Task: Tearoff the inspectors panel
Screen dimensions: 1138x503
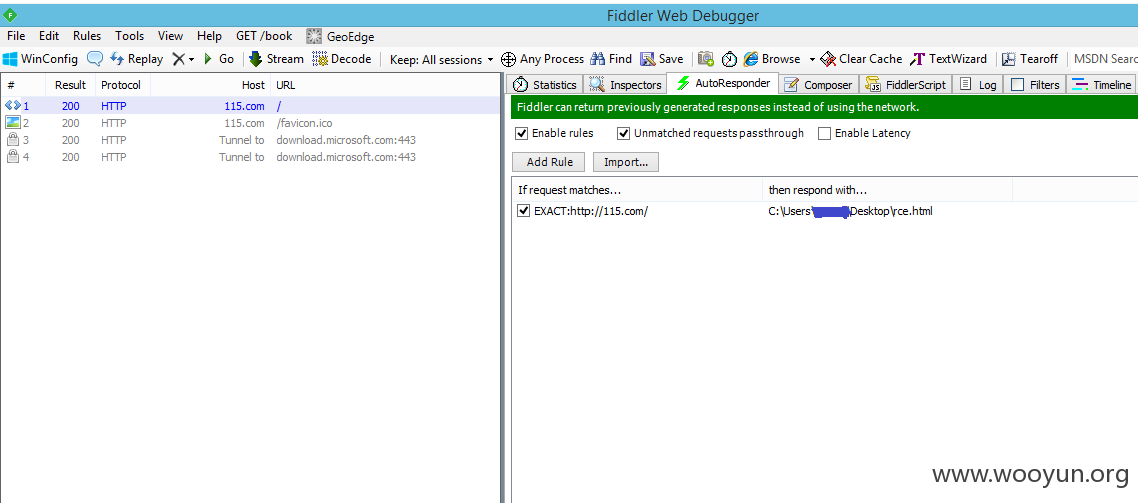Action: [1030, 60]
